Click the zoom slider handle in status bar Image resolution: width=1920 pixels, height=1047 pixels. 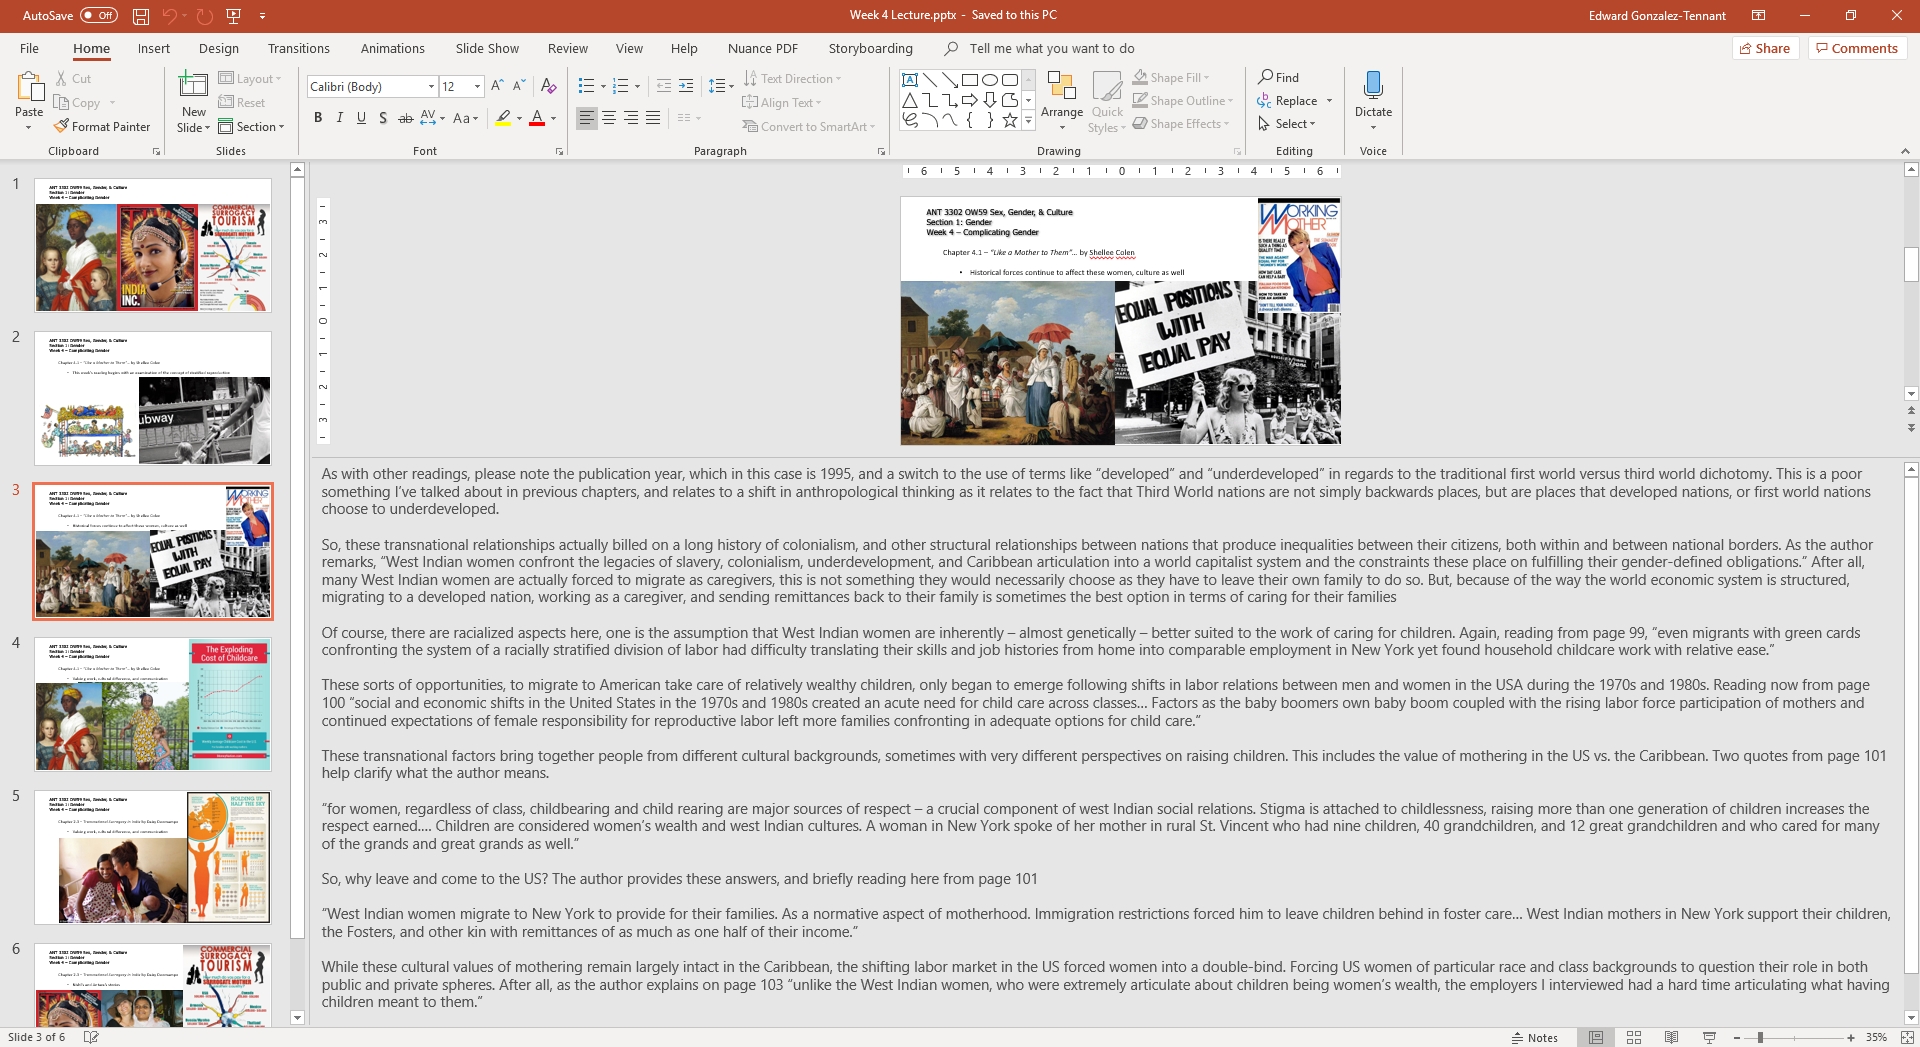click(x=1759, y=1038)
